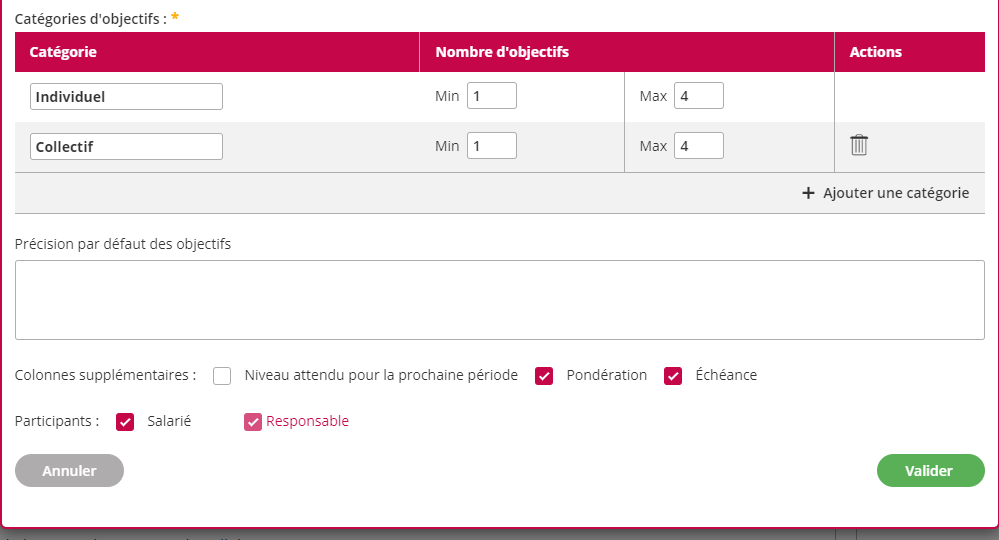
Task: Focus the Individuel category name field
Action: tap(126, 97)
